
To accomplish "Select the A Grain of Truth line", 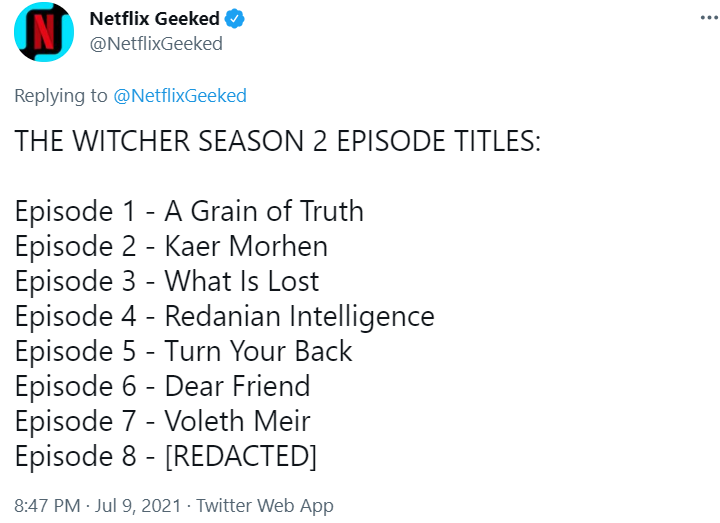I will (x=189, y=212).
